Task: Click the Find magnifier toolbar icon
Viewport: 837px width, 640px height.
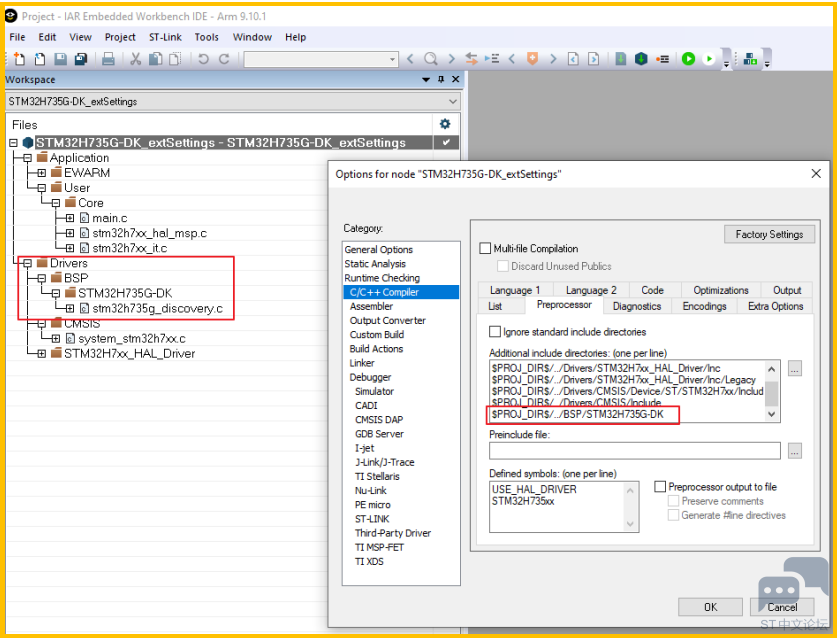Action: click(431, 59)
